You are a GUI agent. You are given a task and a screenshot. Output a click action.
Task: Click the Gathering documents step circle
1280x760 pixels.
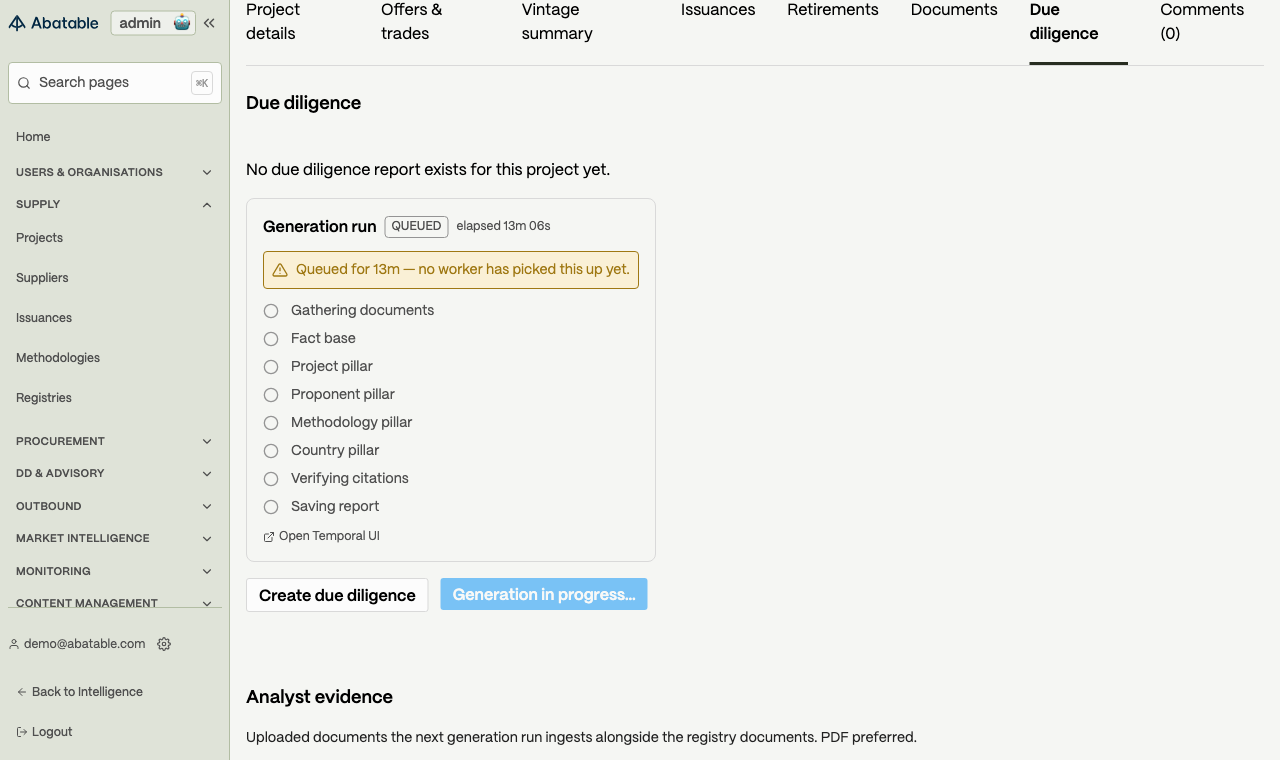(x=271, y=311)
